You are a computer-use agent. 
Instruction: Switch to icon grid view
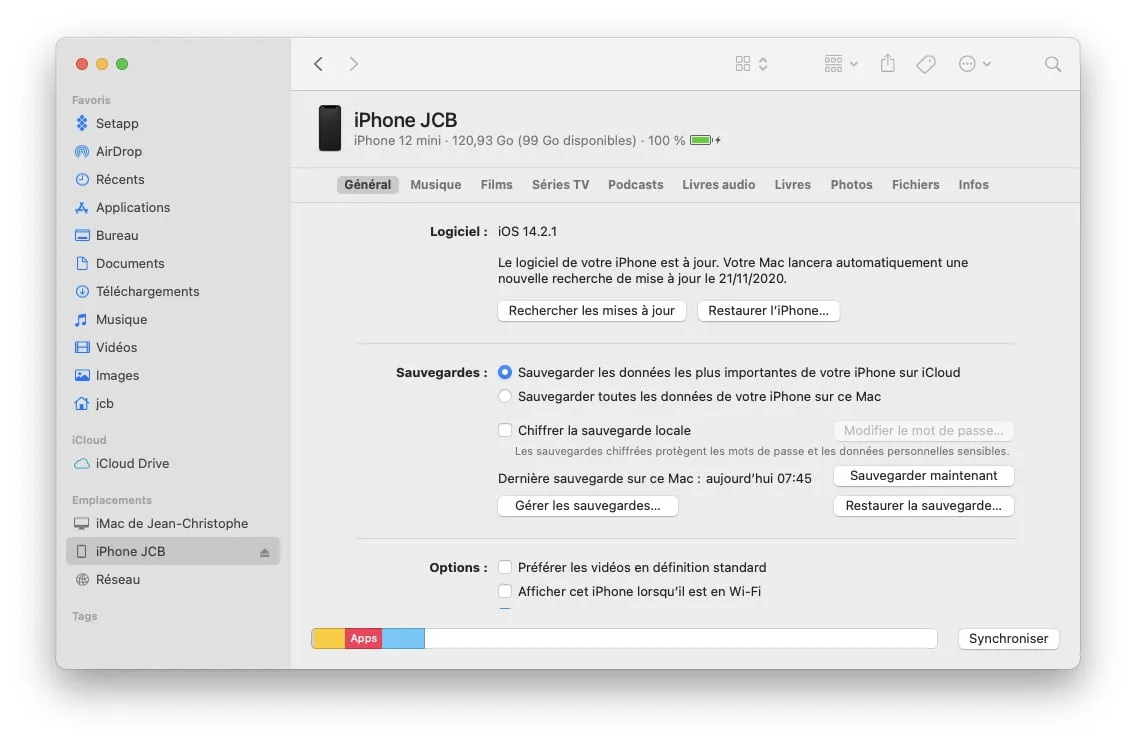click(743, 64)
